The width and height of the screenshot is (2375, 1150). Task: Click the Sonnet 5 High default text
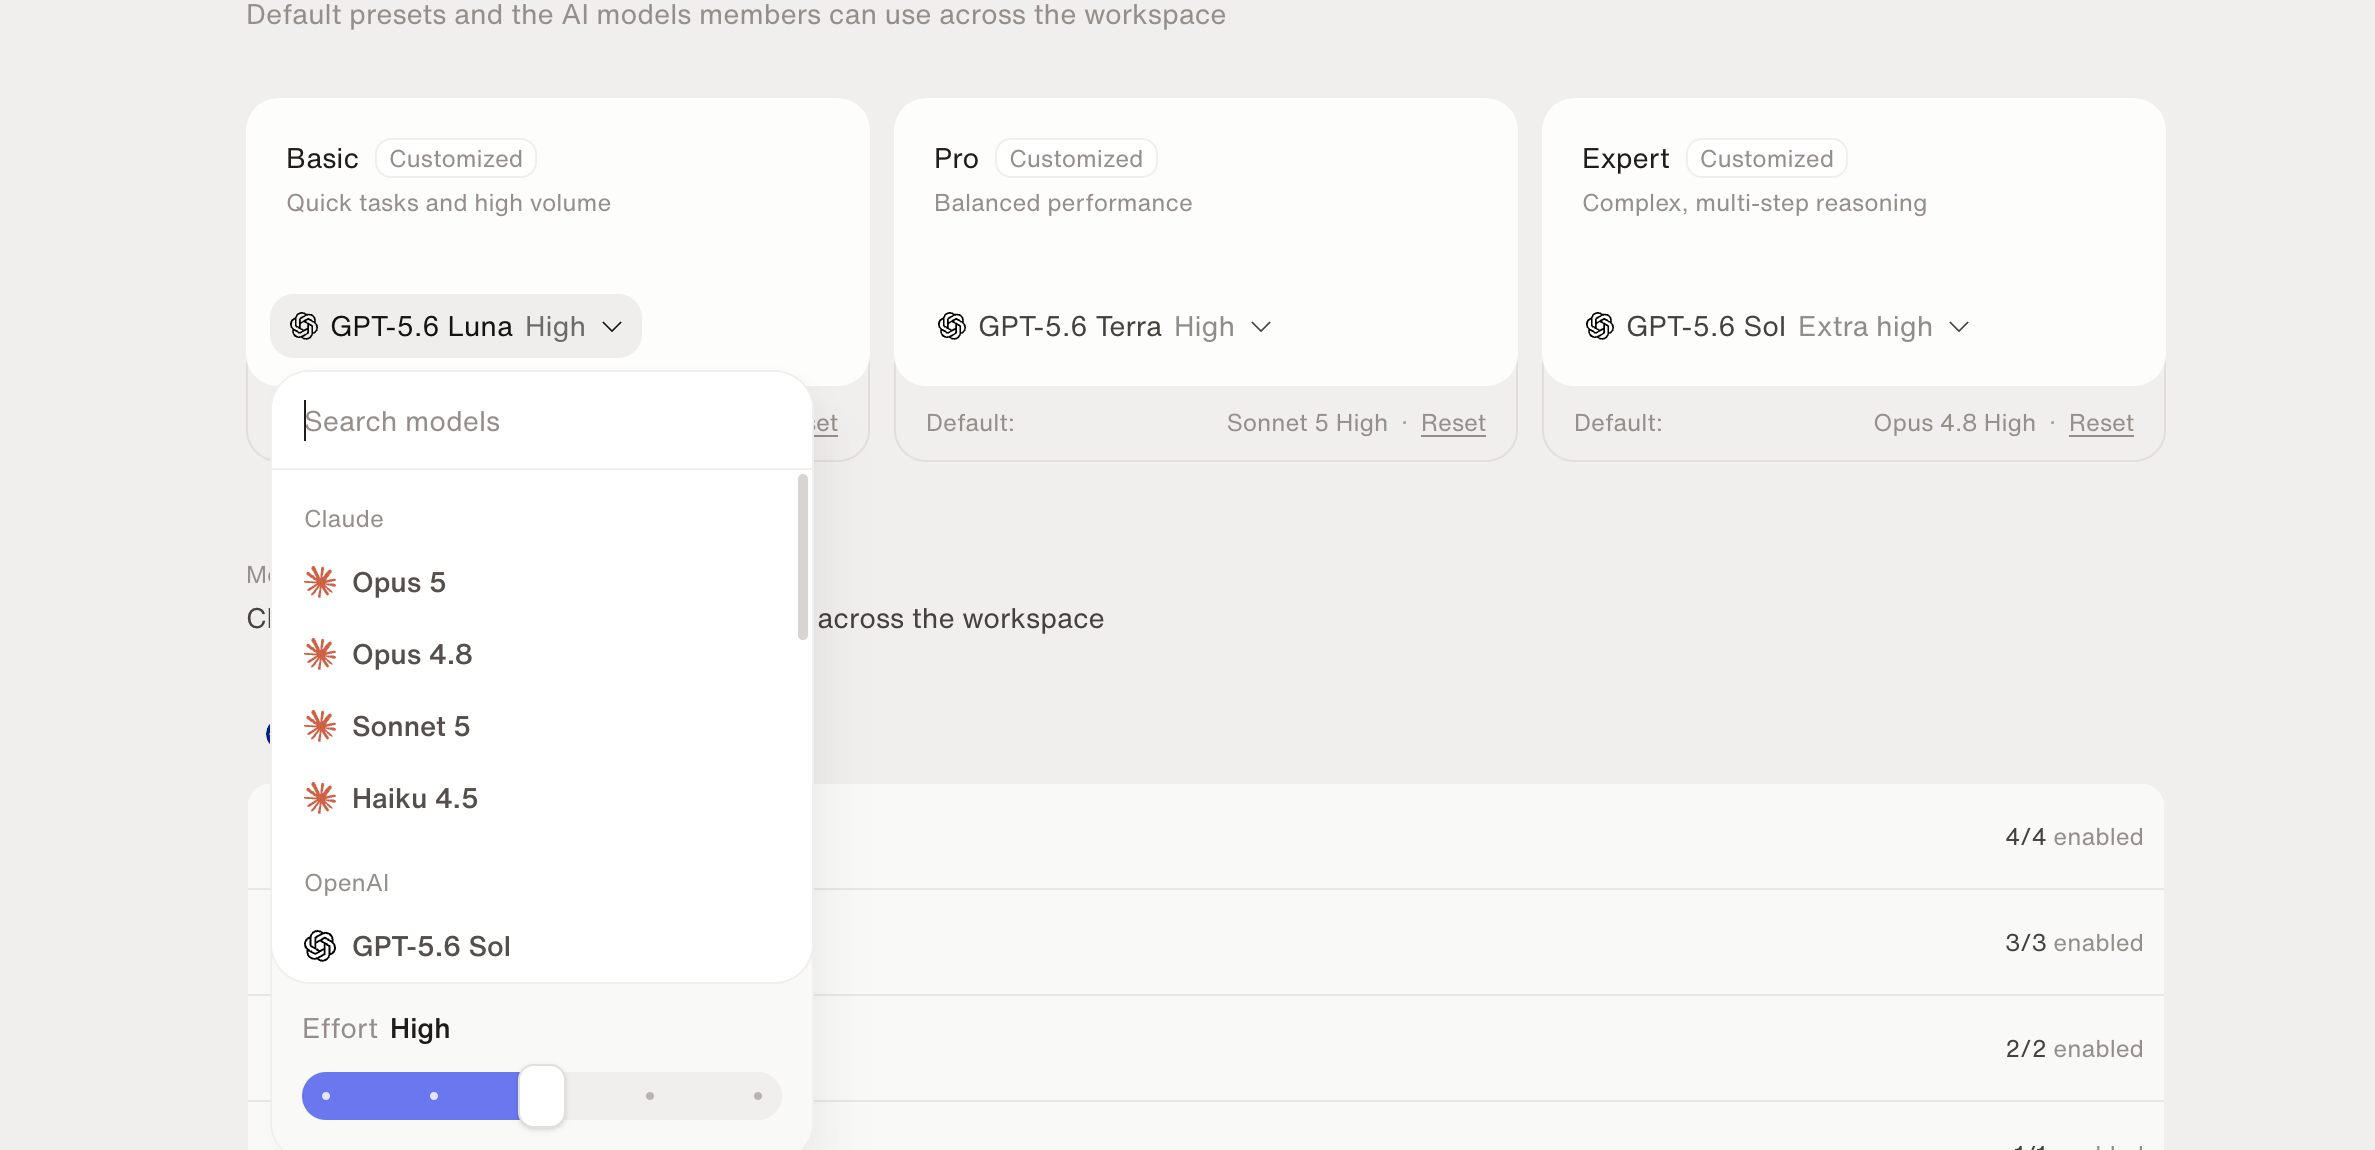pos(1307,423)
